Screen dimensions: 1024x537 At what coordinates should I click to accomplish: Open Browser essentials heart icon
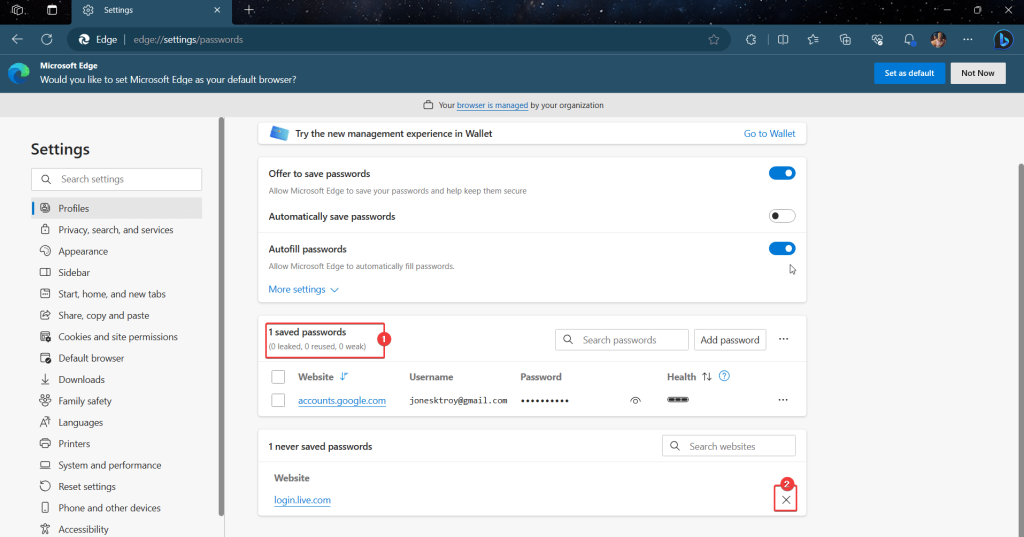(x=877, y=40)
